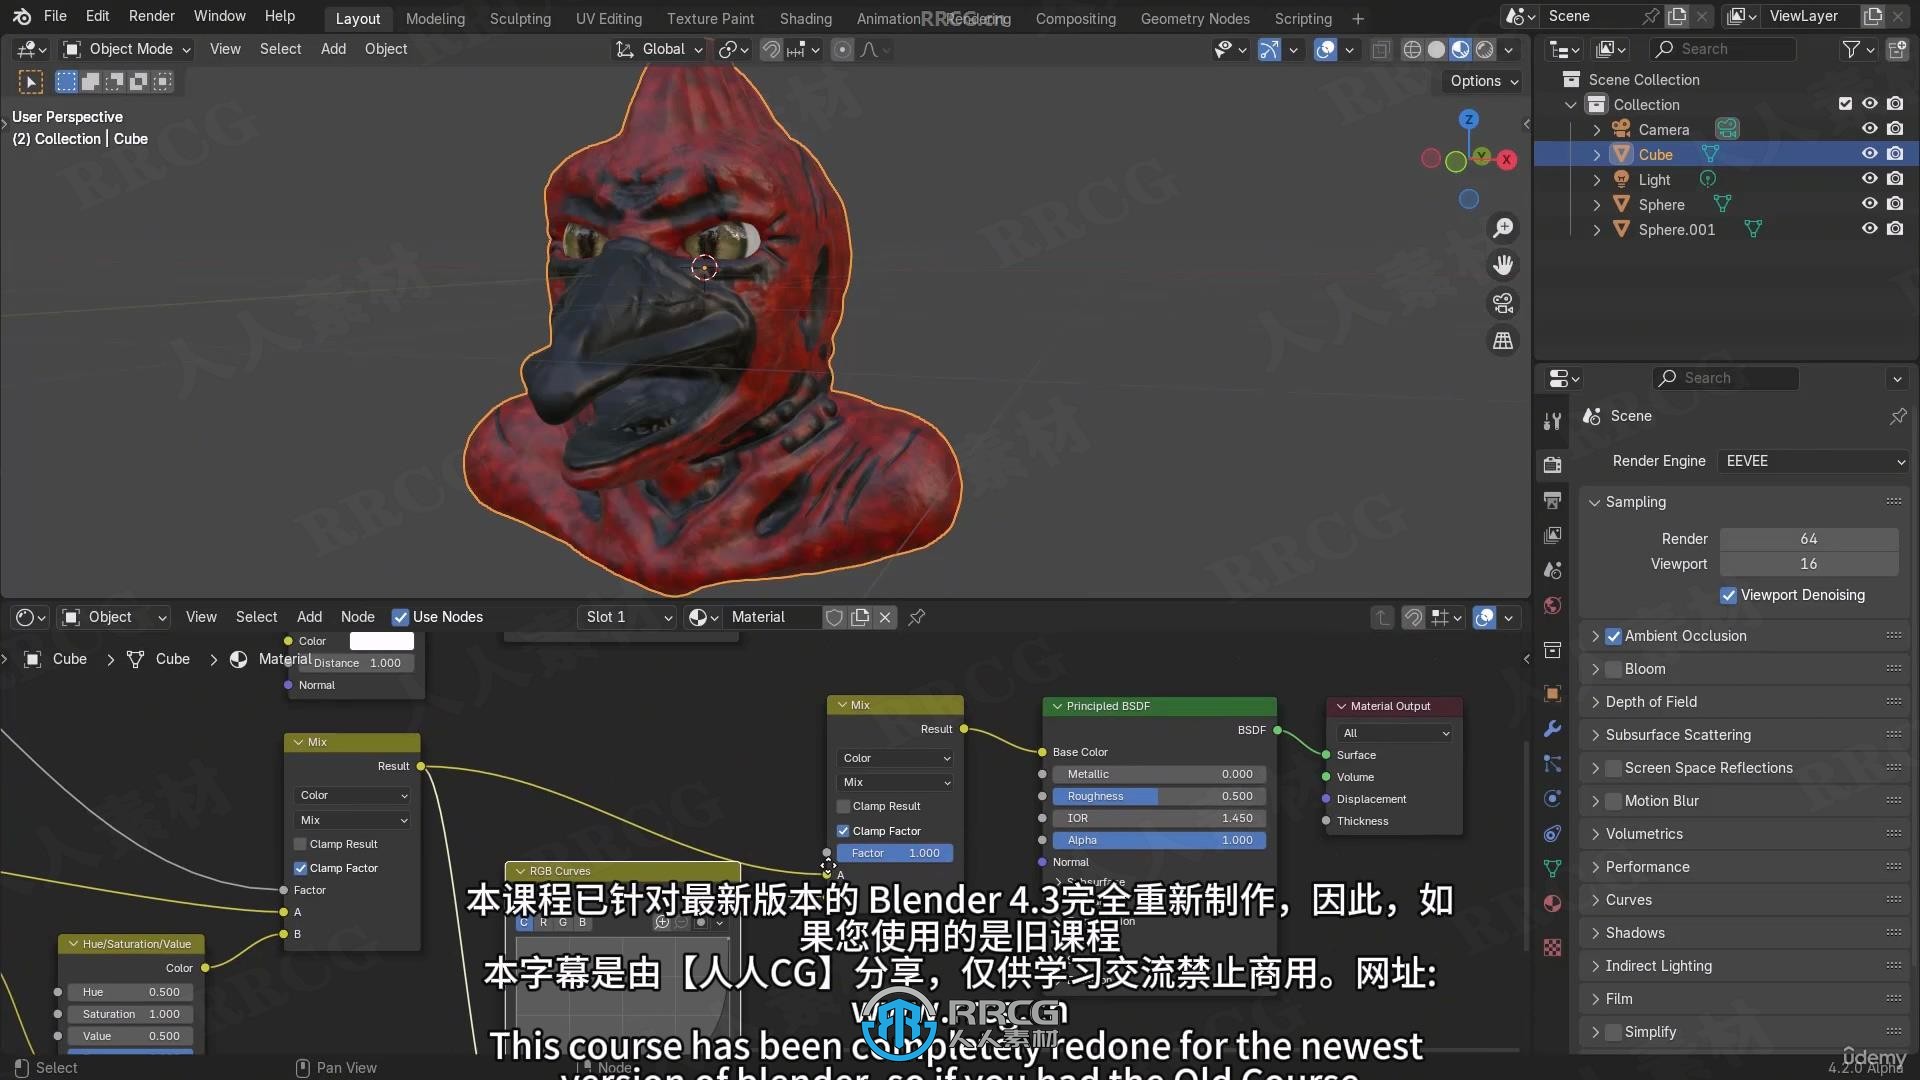Open the Render Engine EEVEE dropdown
The image size is (1920, 1080).
(x=1813, y=461)
